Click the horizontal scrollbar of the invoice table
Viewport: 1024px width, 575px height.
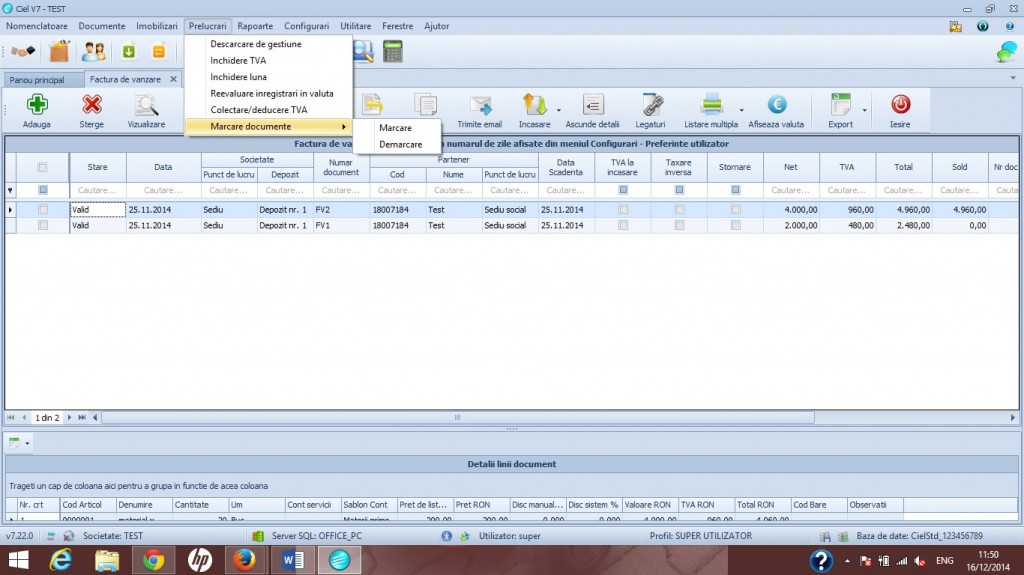(457, 418)
